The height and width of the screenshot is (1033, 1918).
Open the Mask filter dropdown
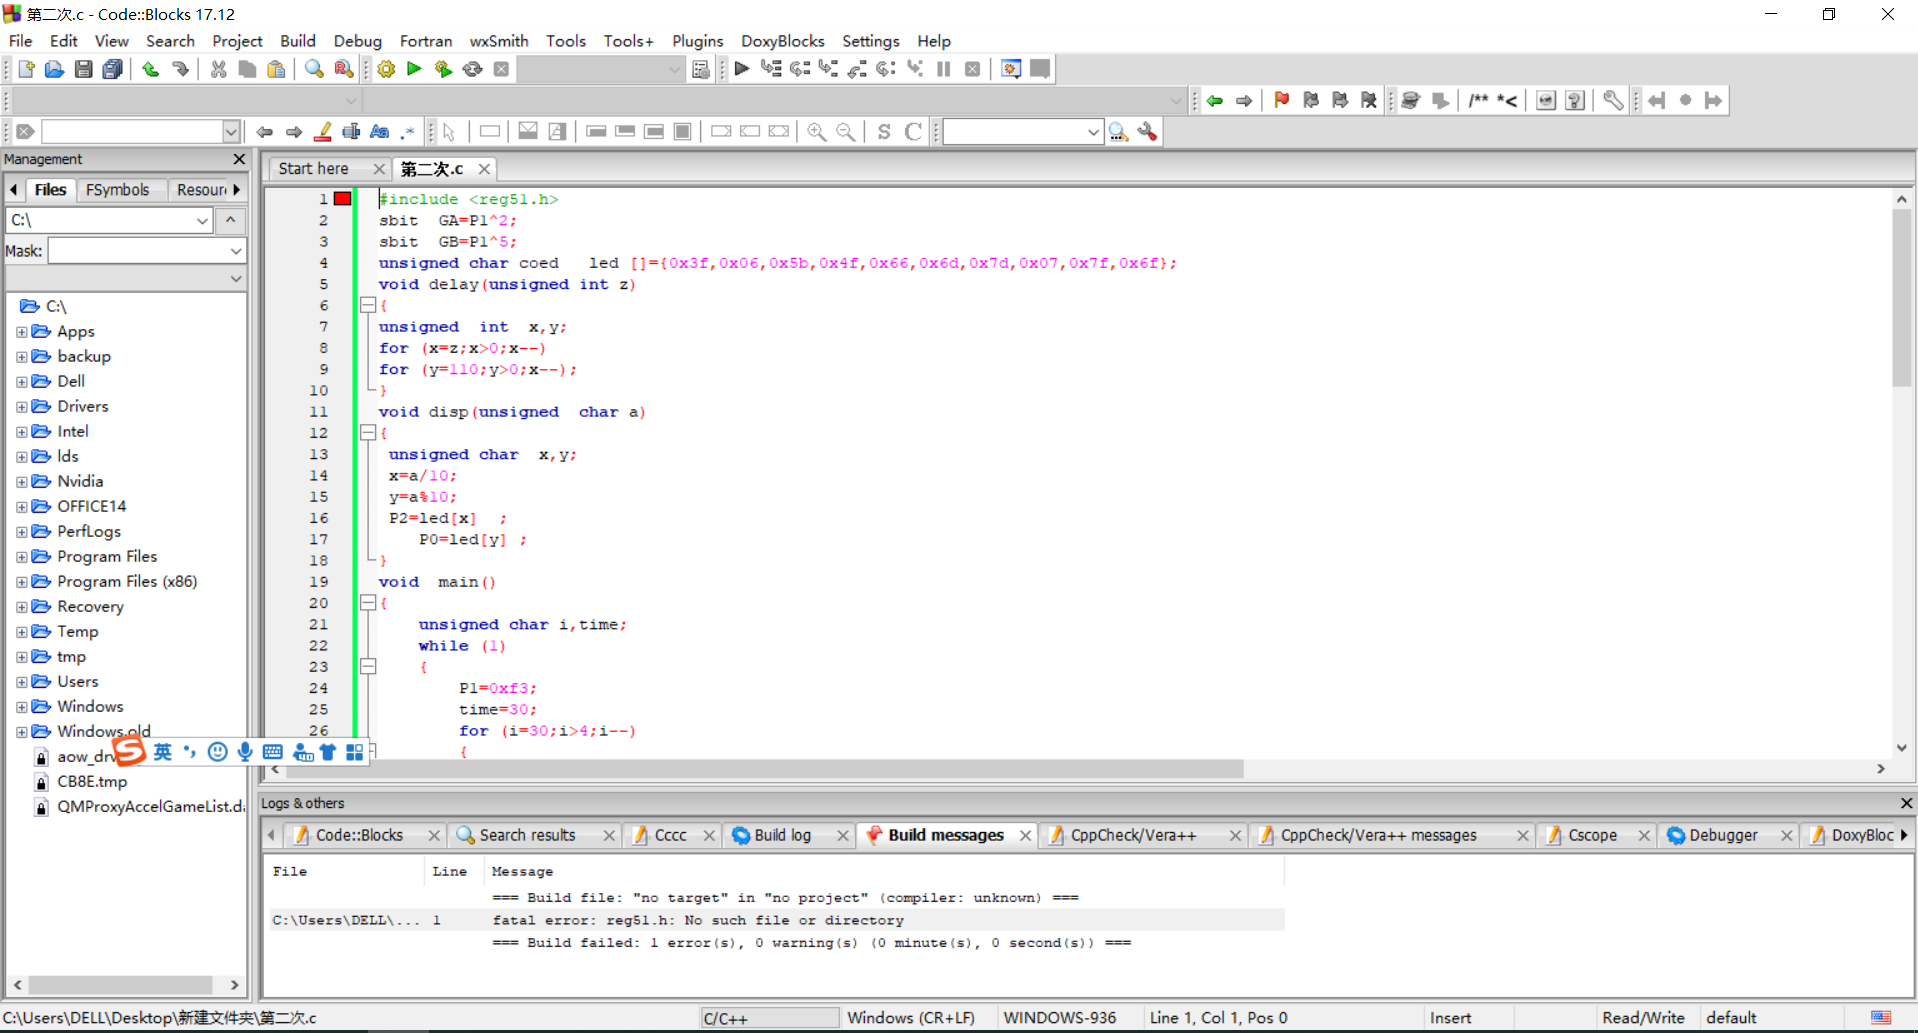tap(236, 251)
